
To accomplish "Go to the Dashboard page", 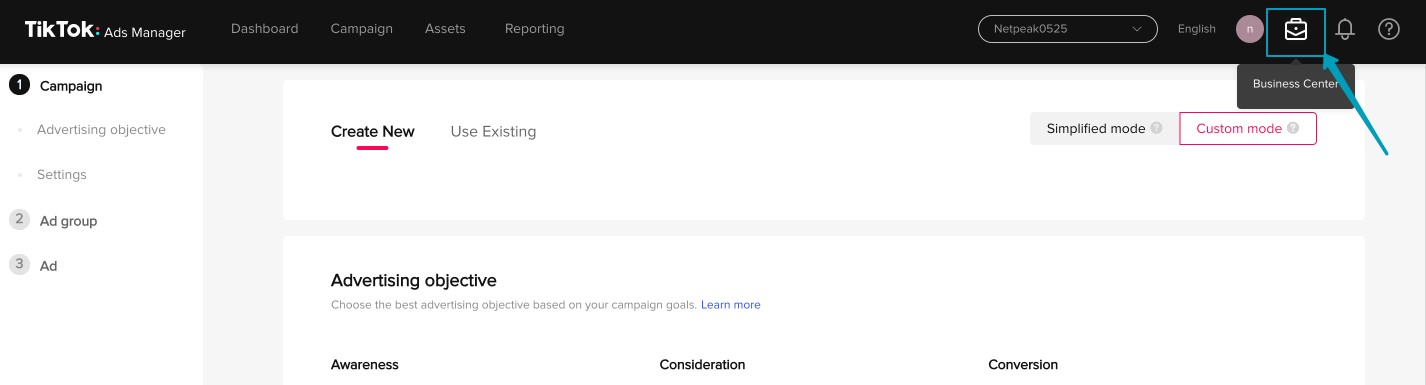I will pos(265,29).
